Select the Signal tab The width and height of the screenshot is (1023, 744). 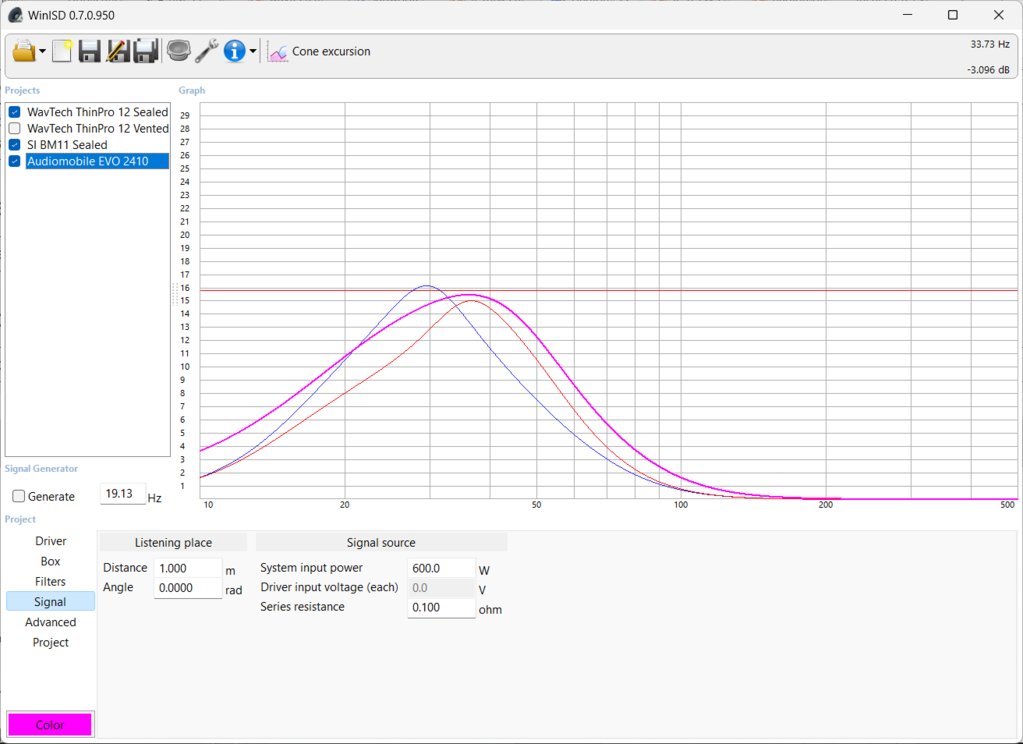(x=50, y=602)
